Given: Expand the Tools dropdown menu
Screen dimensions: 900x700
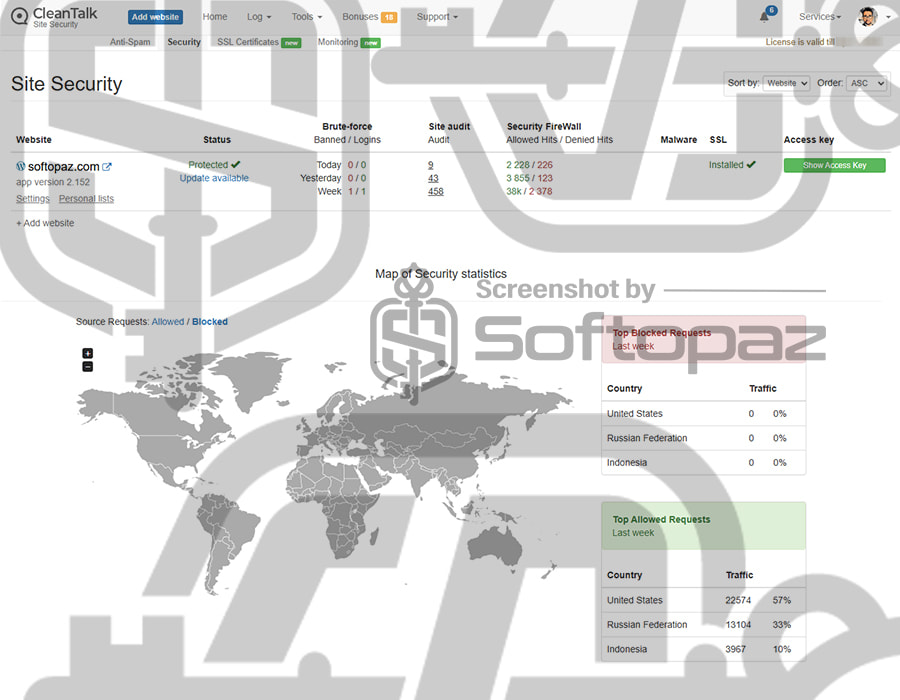Looking at the screenshot, I should tap(307, 17).
